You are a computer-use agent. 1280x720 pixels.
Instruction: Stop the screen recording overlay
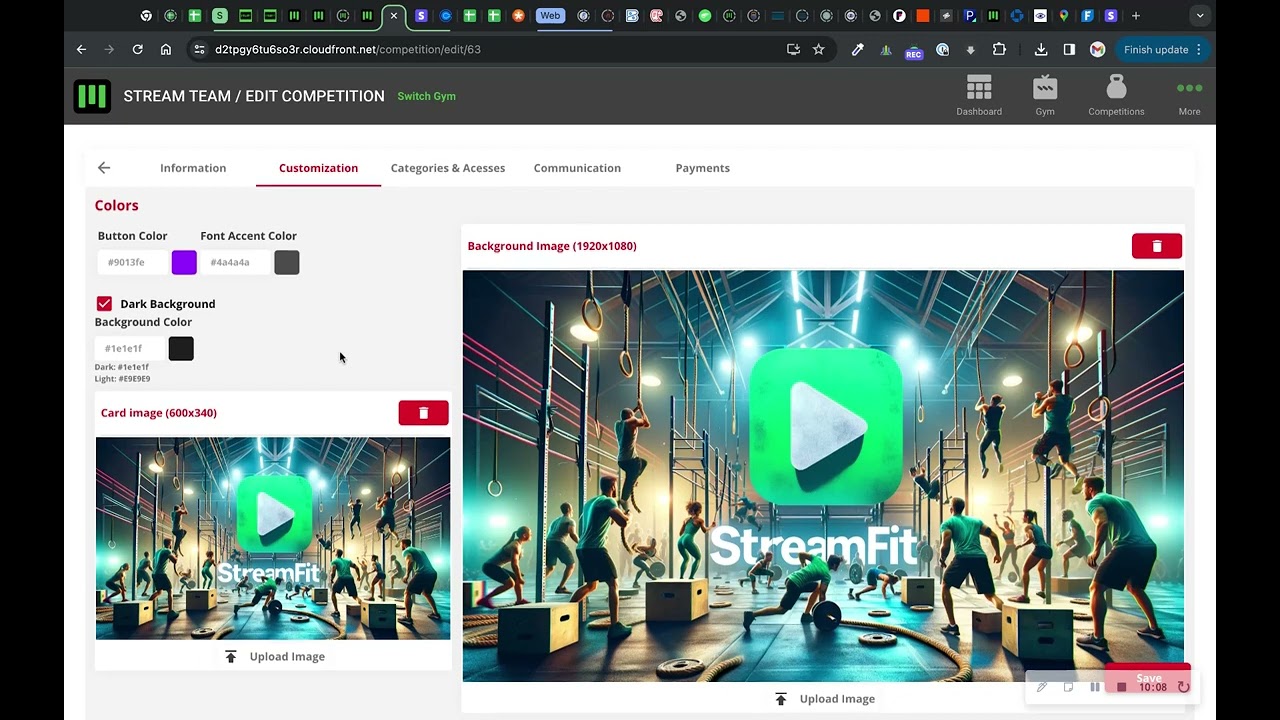(x=1122, y=687)
